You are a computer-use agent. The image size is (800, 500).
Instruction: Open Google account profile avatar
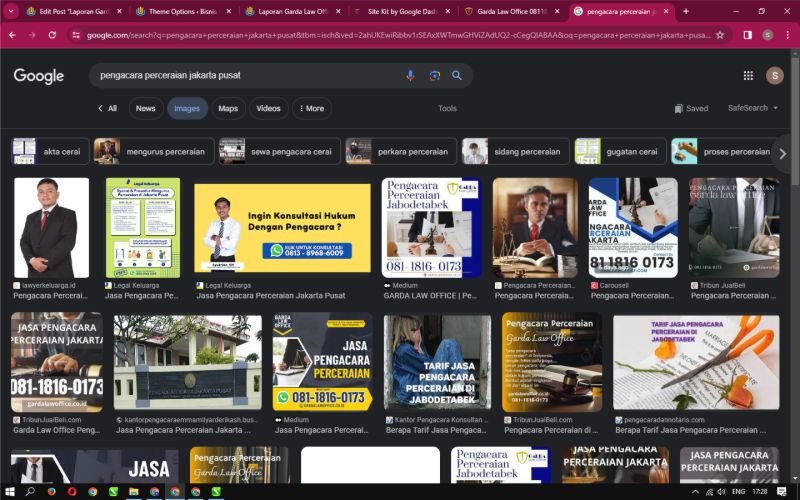tap(774, 76)
